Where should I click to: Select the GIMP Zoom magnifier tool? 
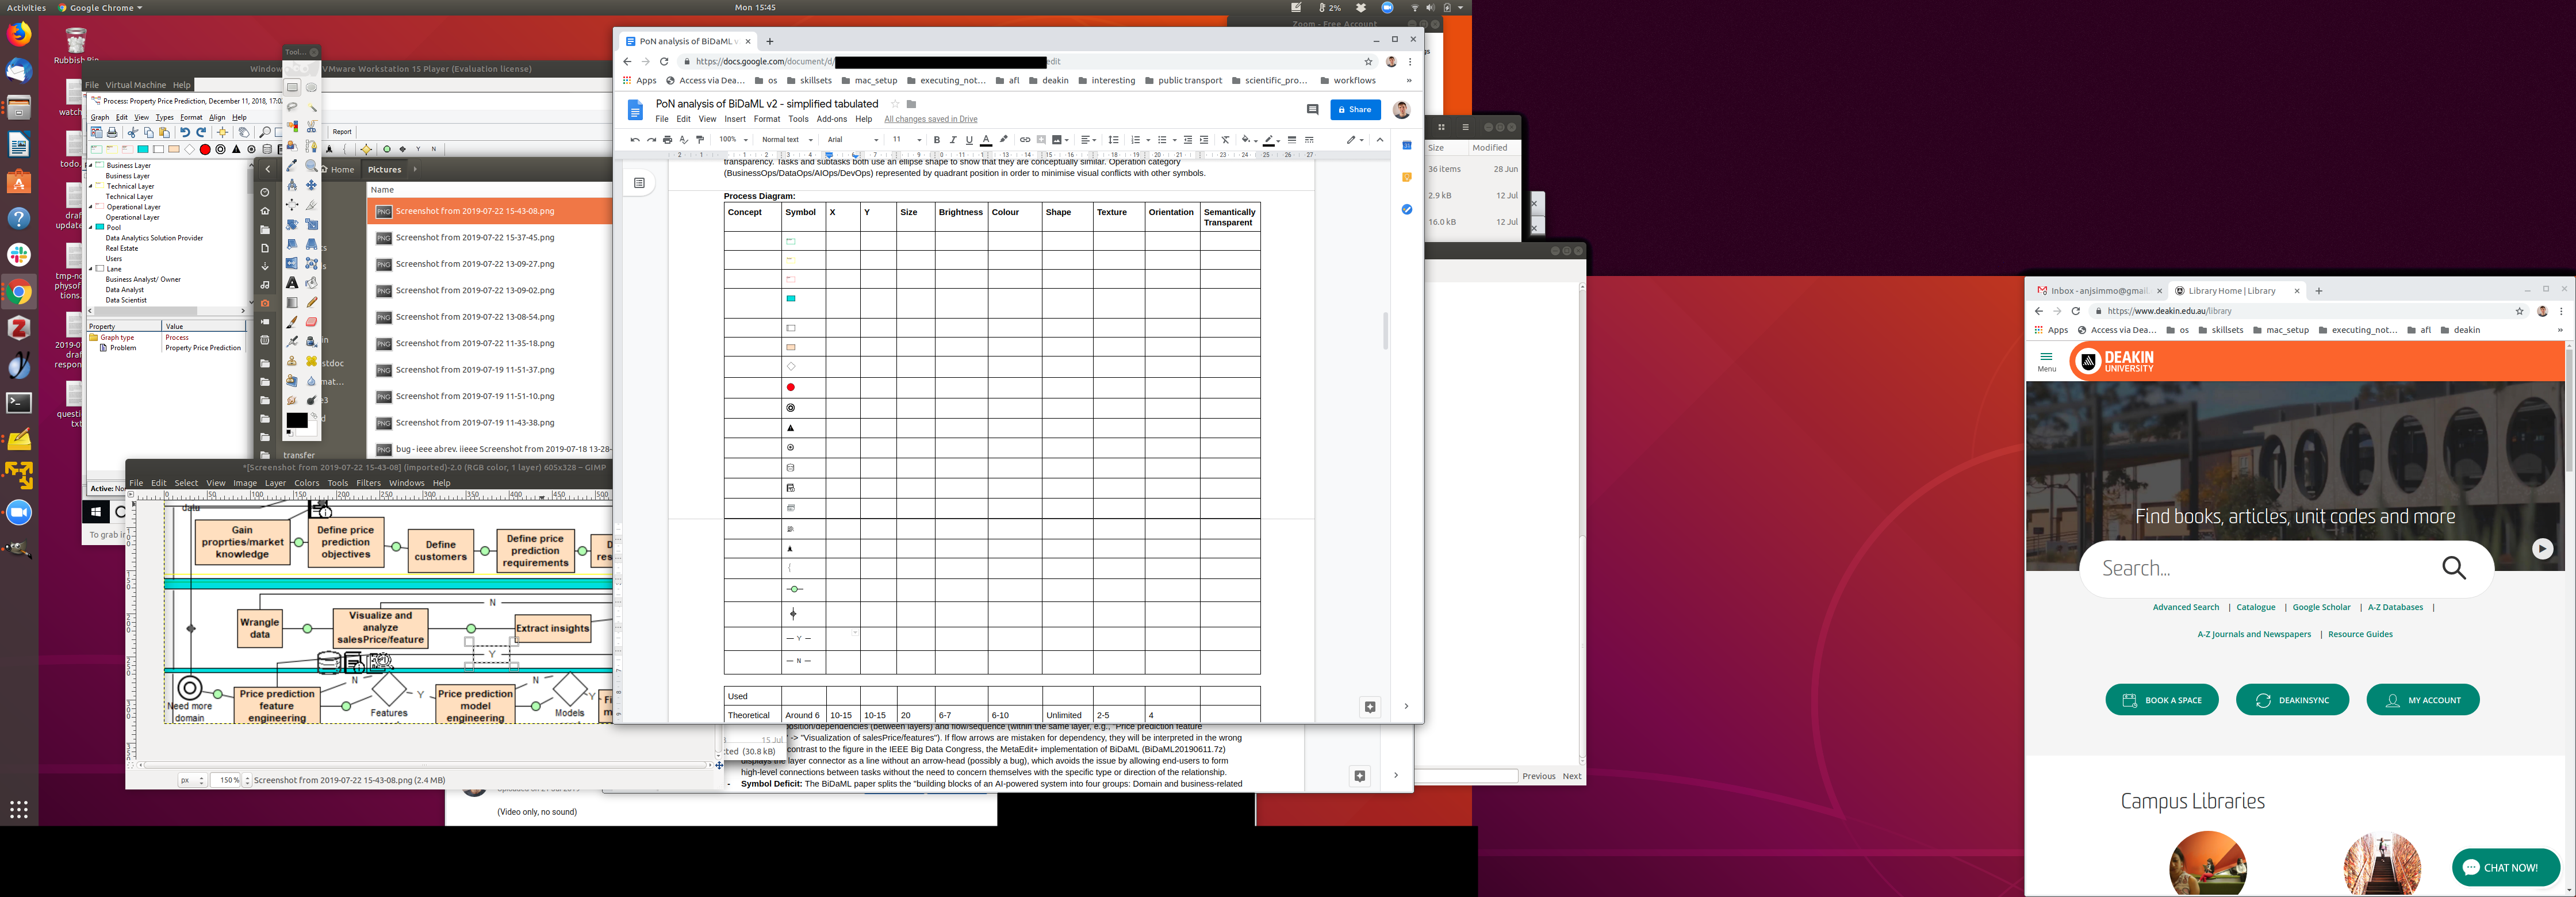click(x=312, y=166)
